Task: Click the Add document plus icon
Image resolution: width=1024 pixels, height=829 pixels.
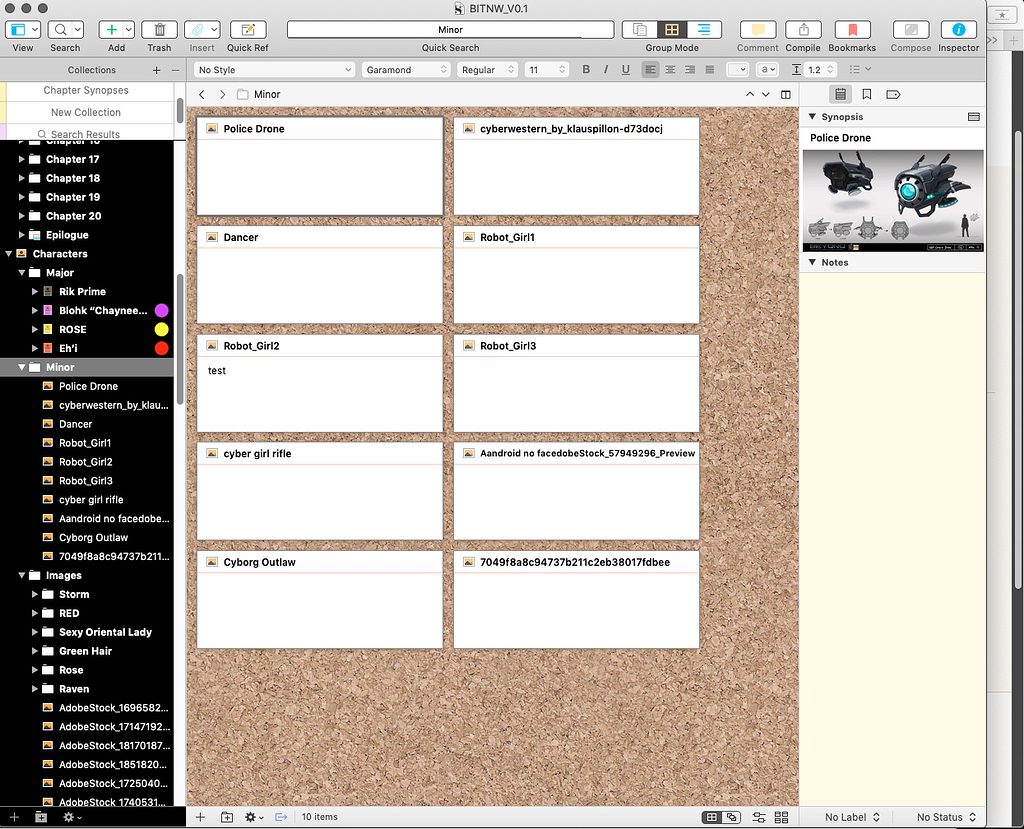Action: (111, 30)
